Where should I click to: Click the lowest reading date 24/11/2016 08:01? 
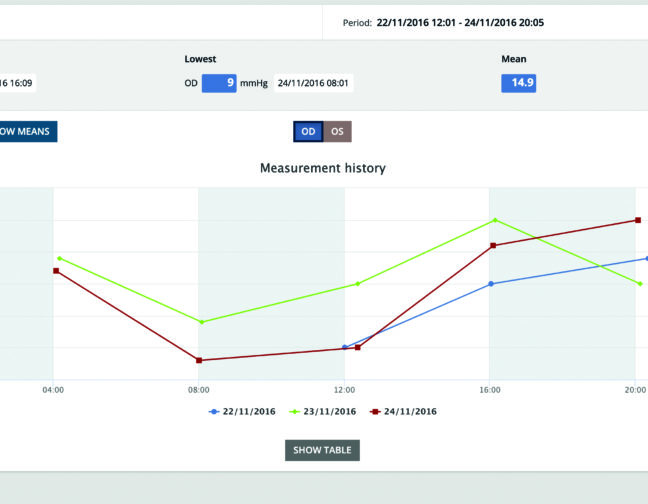(x=312, y=83)
